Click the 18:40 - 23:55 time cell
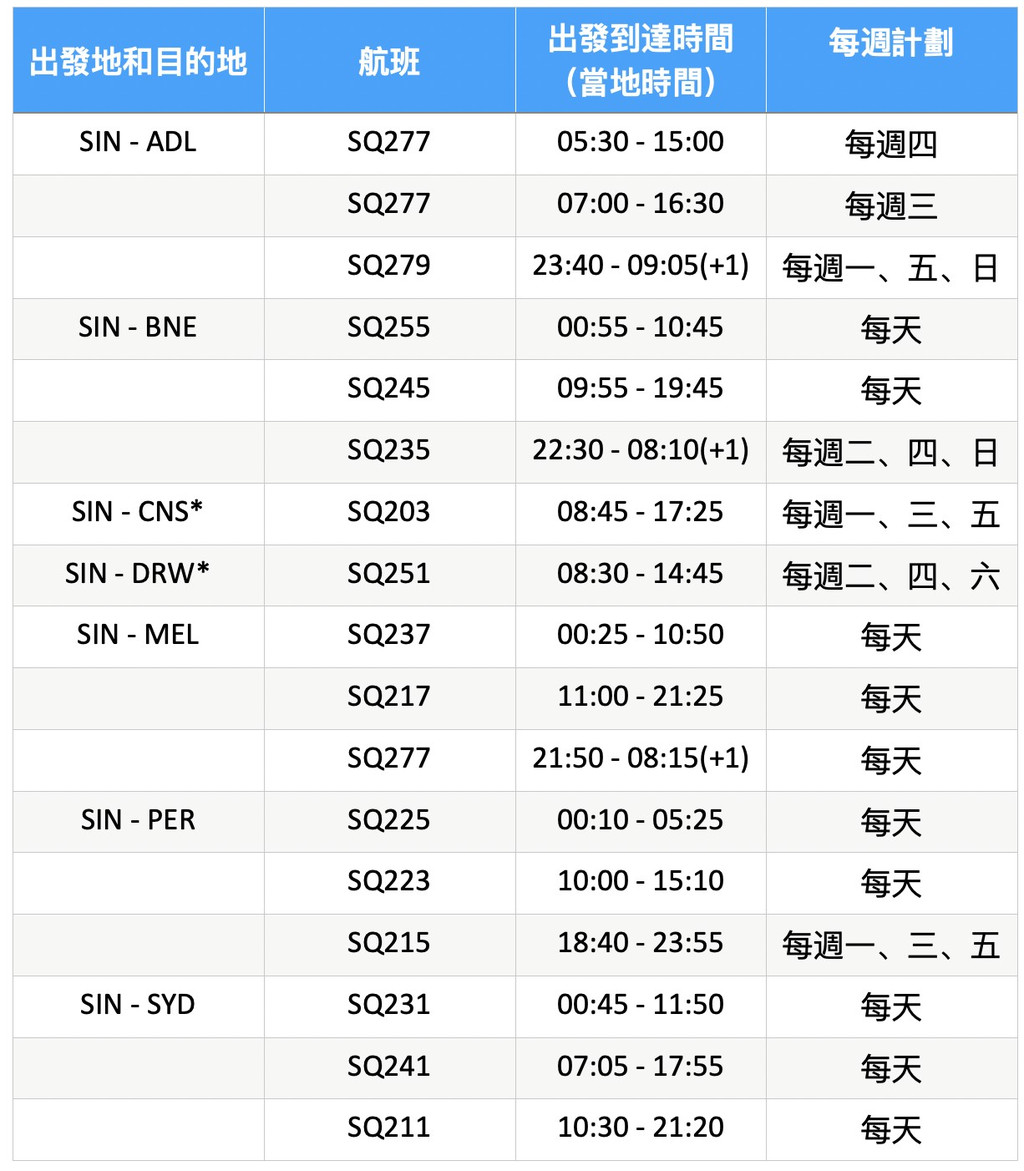 (640, 945)
